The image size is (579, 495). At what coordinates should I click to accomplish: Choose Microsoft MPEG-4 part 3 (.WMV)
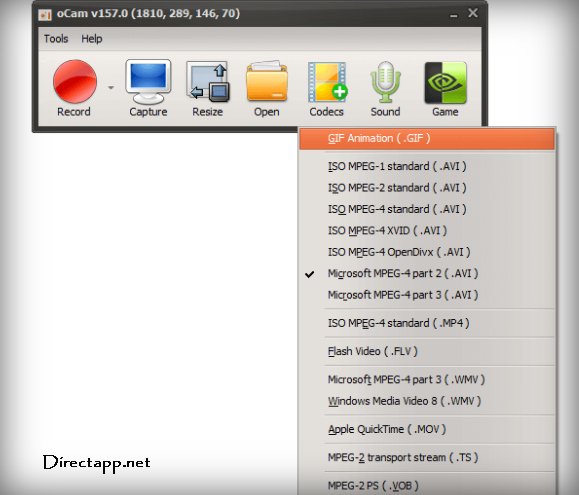pos(427,379)
